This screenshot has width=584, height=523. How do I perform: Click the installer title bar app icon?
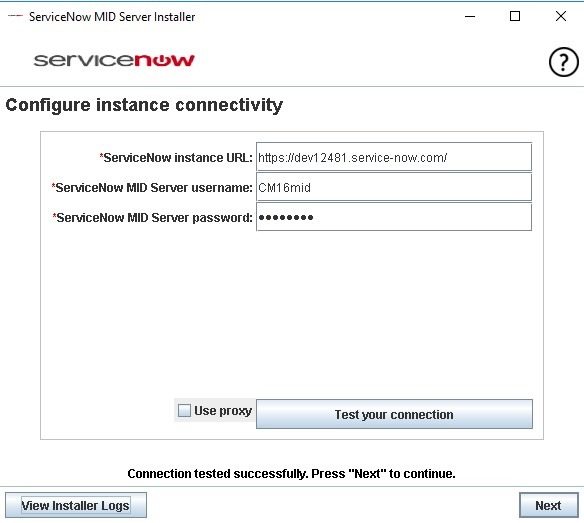15,16
